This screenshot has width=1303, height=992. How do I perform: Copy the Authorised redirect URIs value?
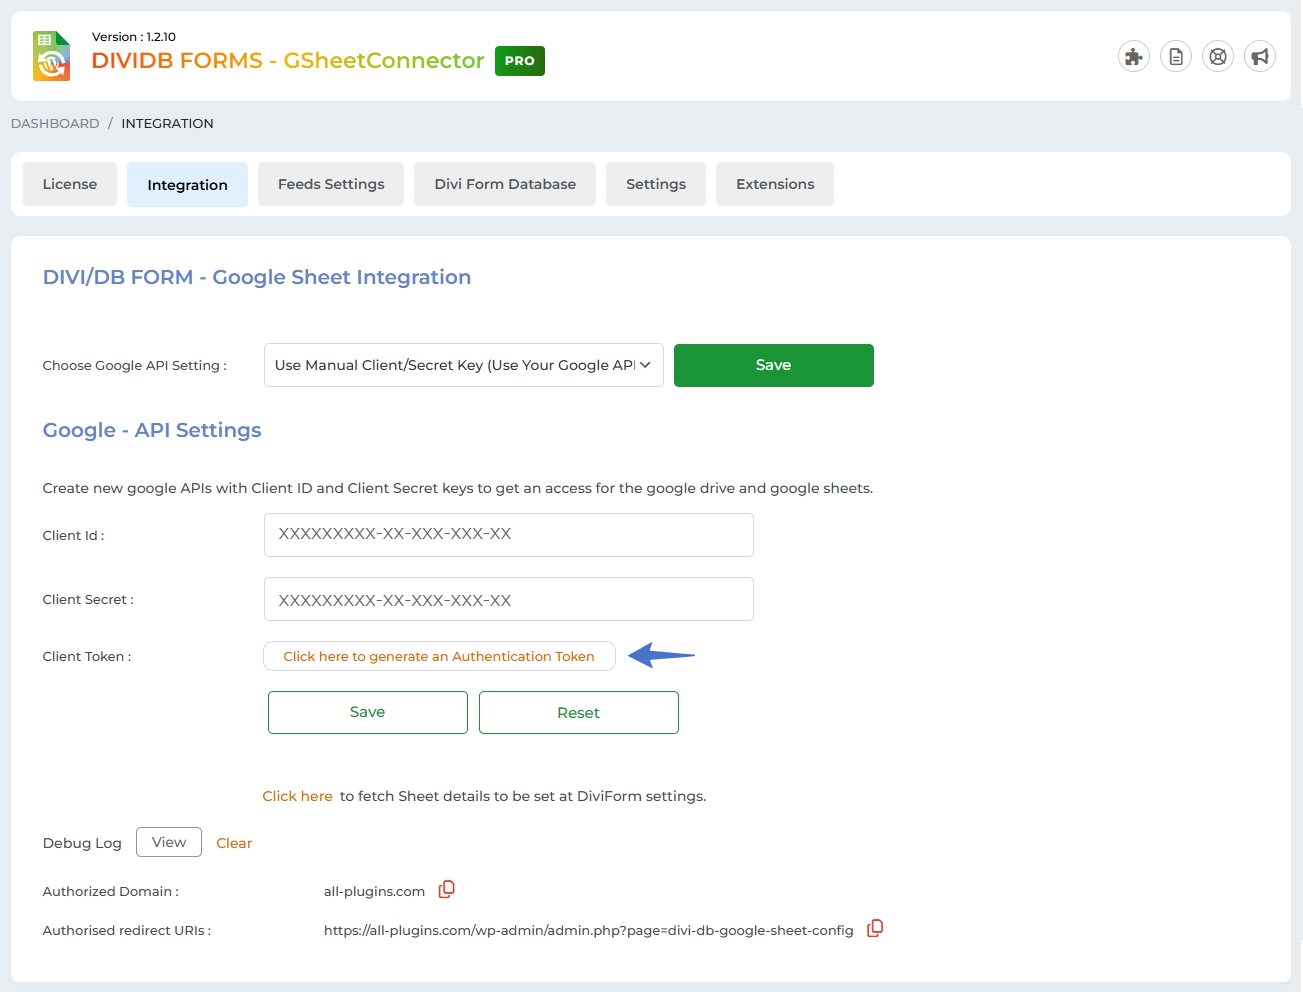click(x=875, y=928)
